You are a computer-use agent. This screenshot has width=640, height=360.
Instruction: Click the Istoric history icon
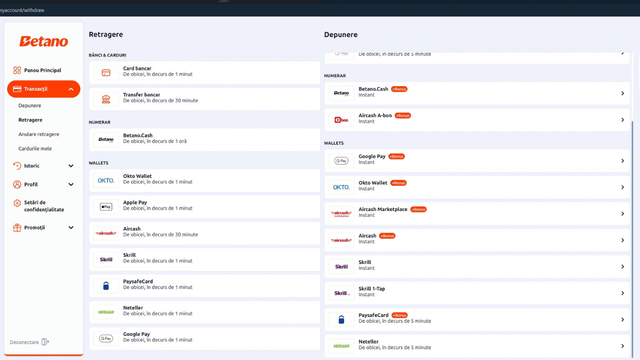17,166
